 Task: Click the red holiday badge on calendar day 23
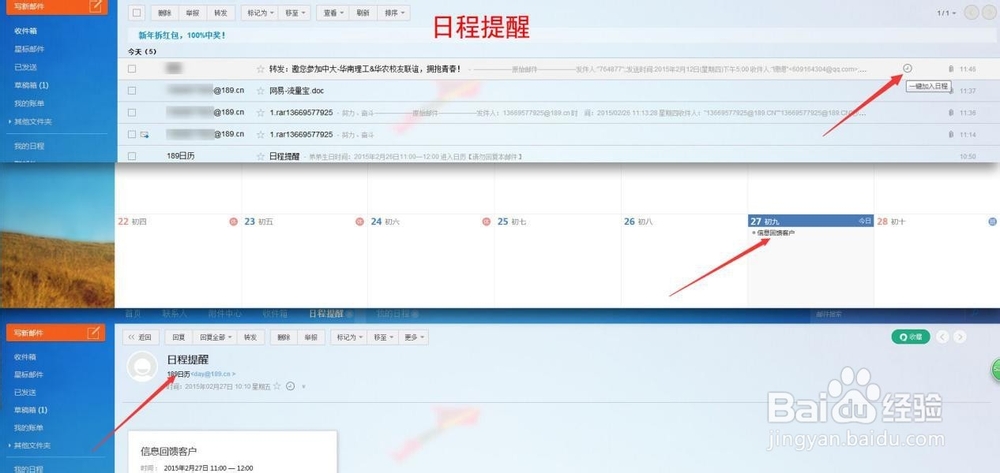click(x=359, y=222)
